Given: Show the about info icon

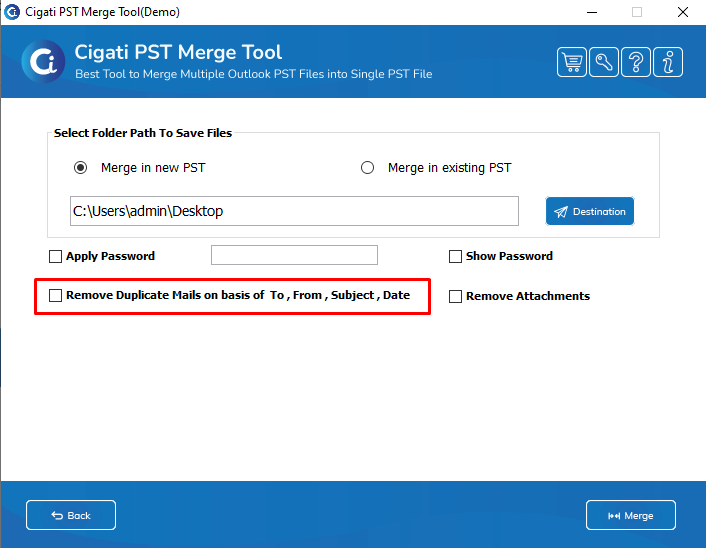Looking at the screenshot, I should point(668,62).
